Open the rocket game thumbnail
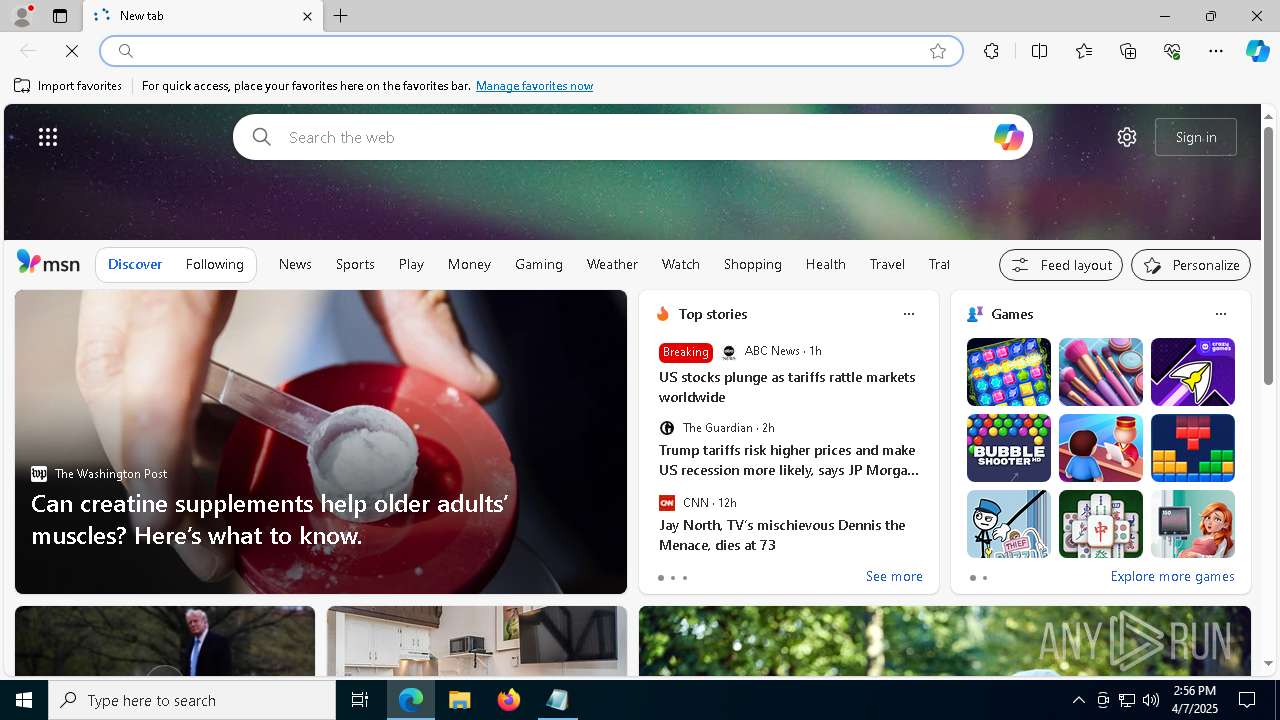Image resolution: width=1280 pixels, height=720 pixels. (1192, 372)
